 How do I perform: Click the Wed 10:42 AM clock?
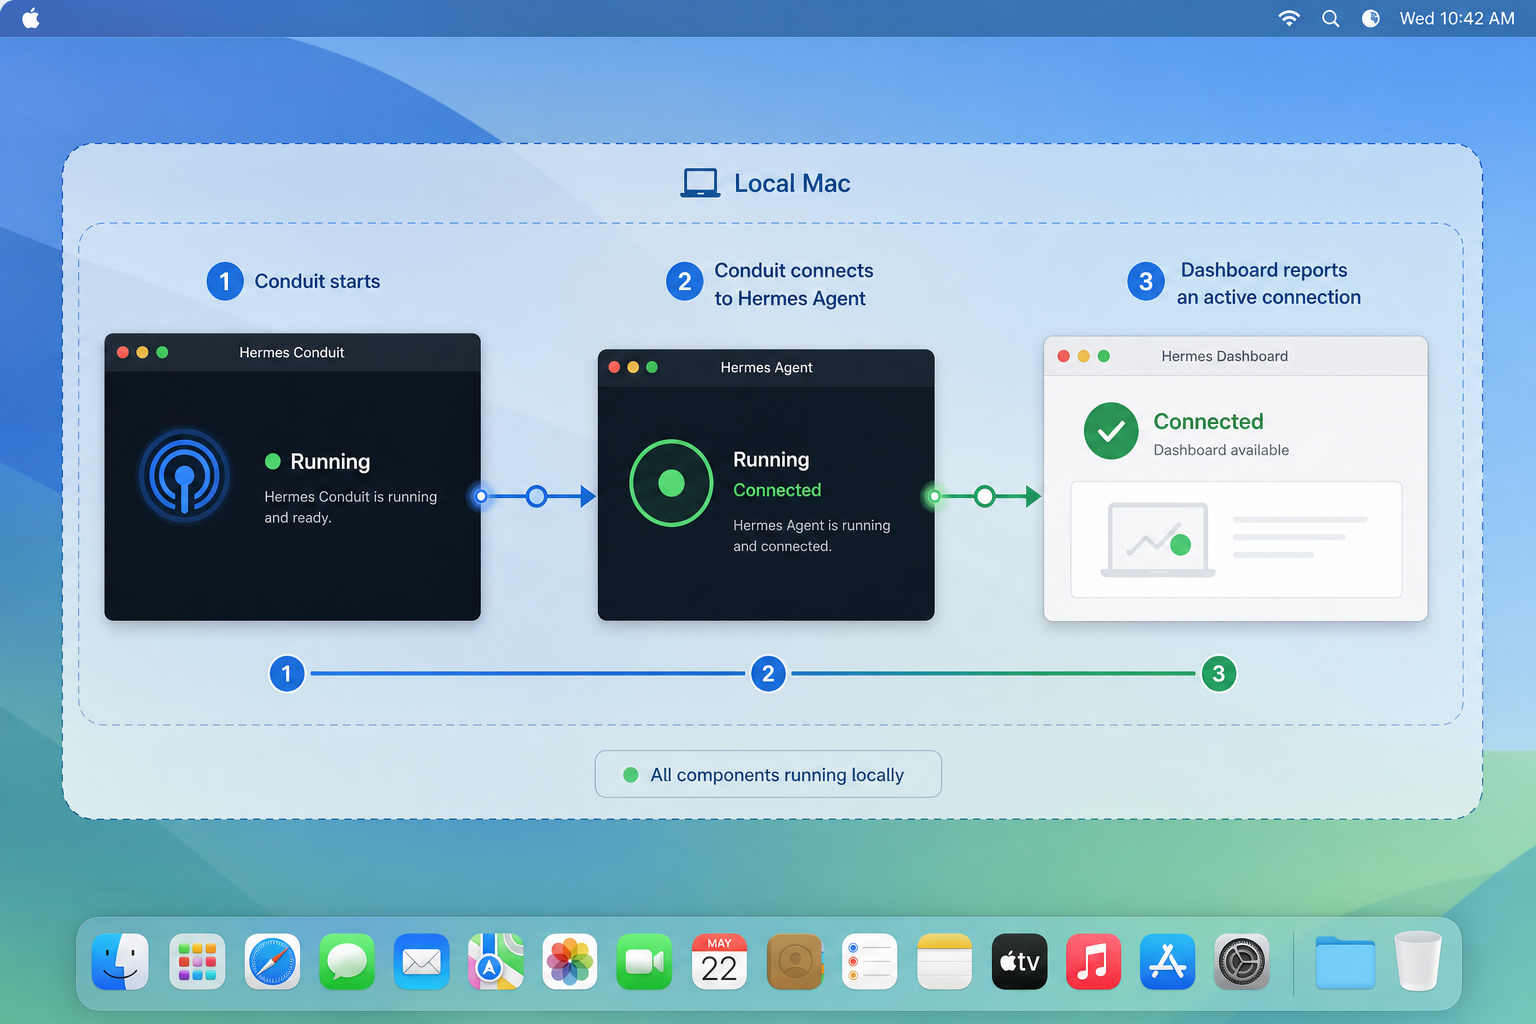(1456, 18)
